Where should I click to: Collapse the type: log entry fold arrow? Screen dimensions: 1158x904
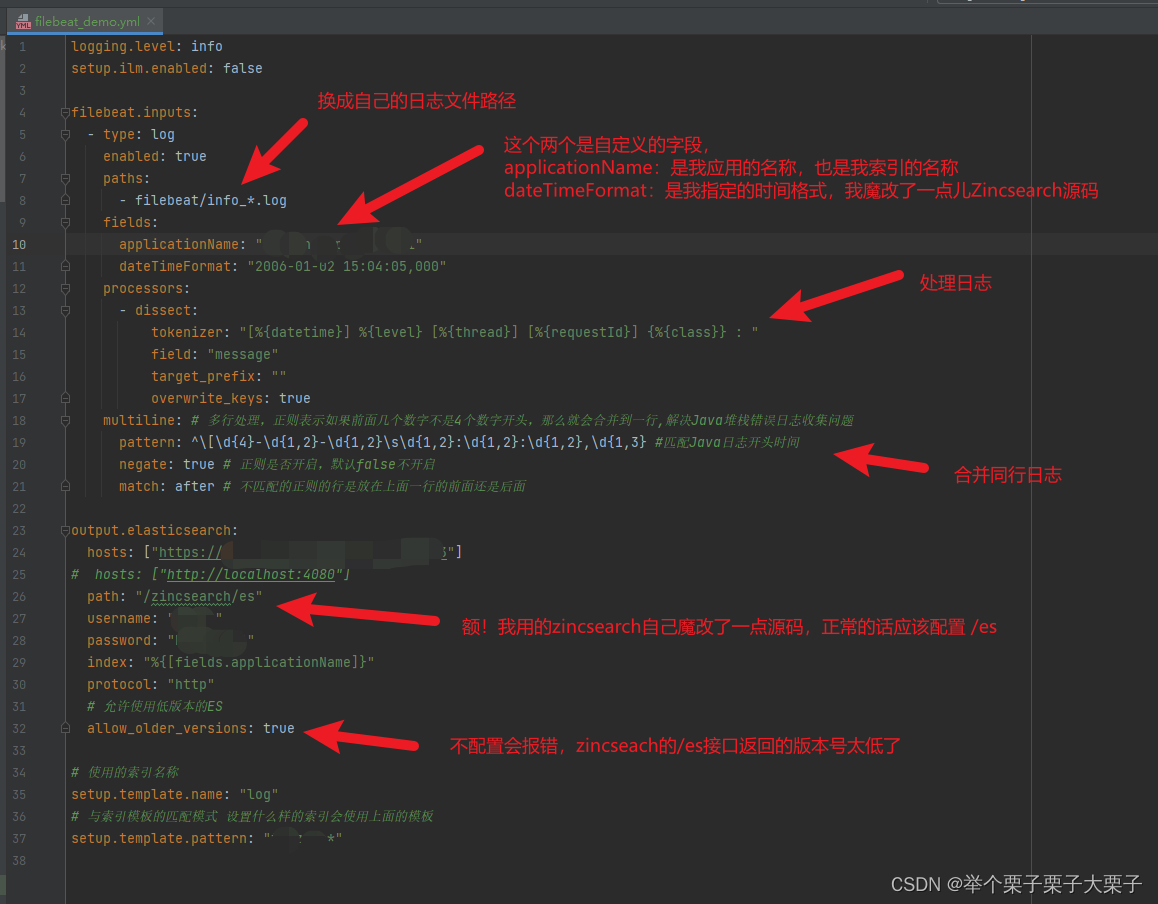click(65, 134)
